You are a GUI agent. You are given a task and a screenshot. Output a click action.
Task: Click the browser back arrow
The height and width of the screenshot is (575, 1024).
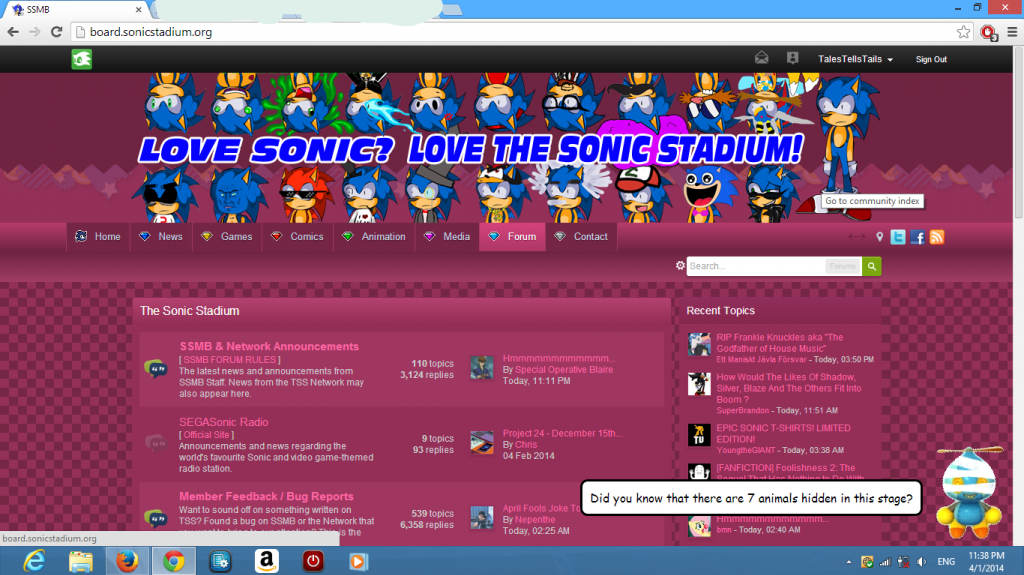(13, 31)
